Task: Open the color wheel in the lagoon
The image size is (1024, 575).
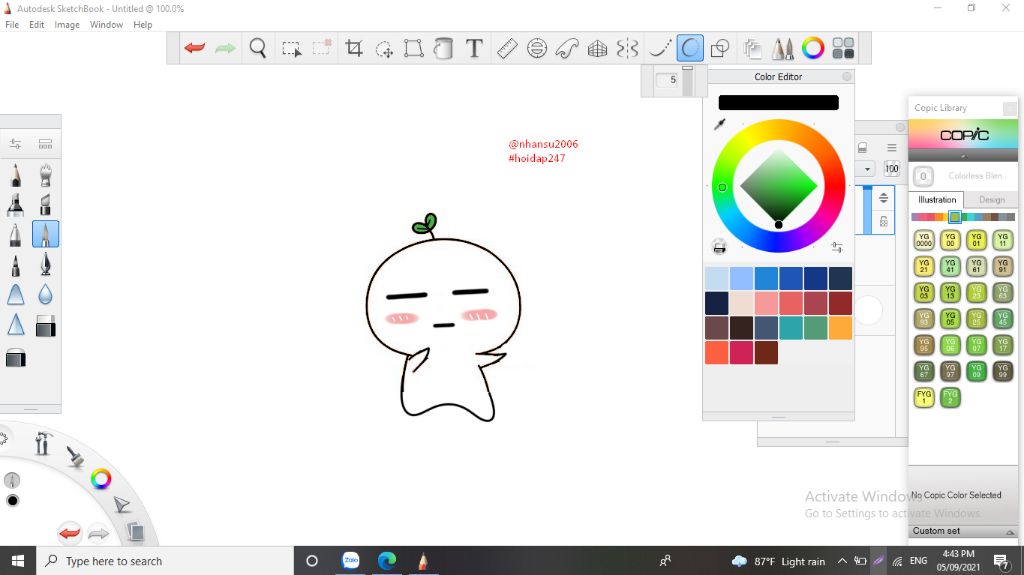Action: tap(101, 479)
